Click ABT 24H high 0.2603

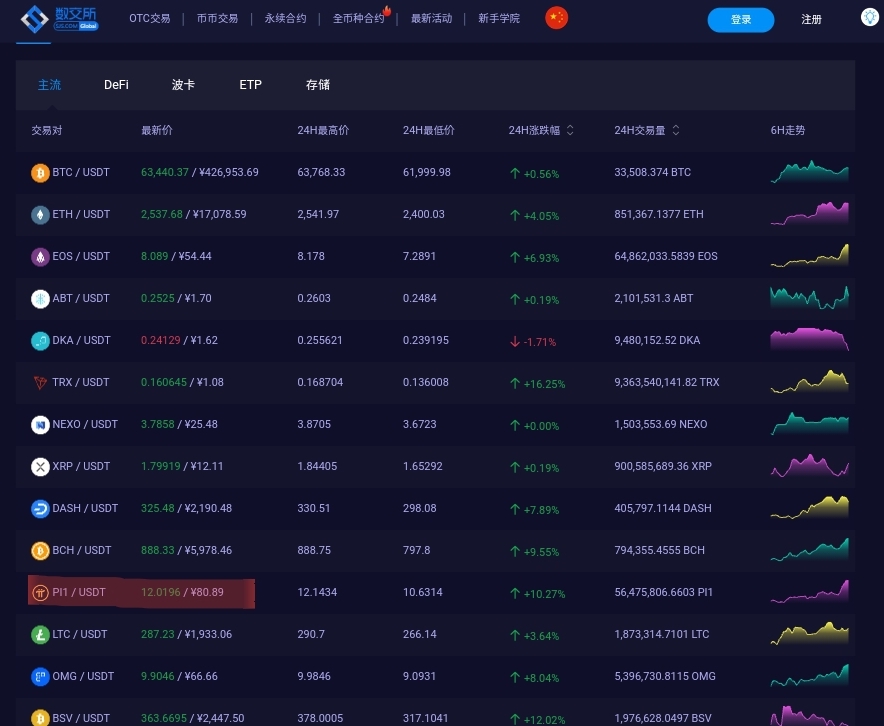[x=313, y=299]
